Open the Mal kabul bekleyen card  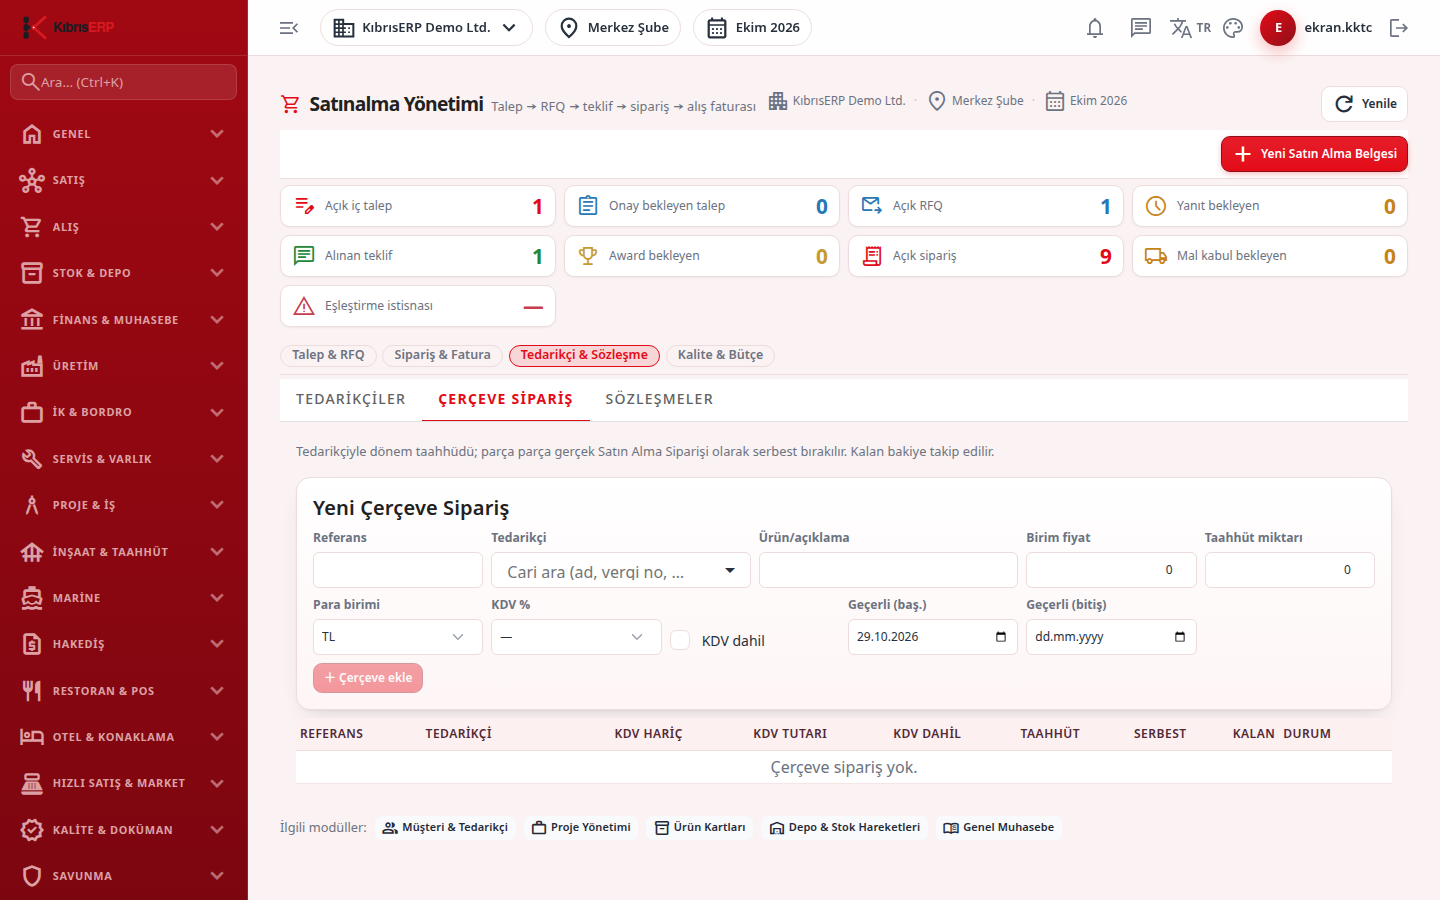pos(1270,256)
